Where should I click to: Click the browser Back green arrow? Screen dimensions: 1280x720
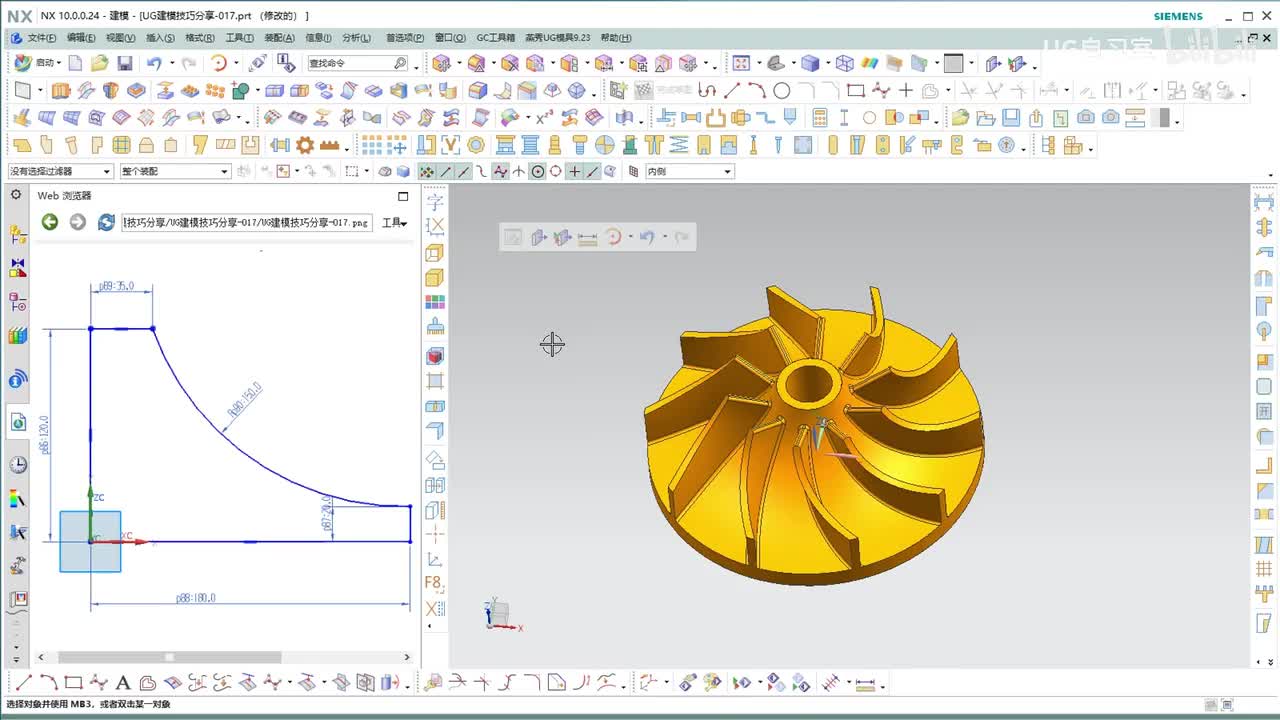coord(49,222)
